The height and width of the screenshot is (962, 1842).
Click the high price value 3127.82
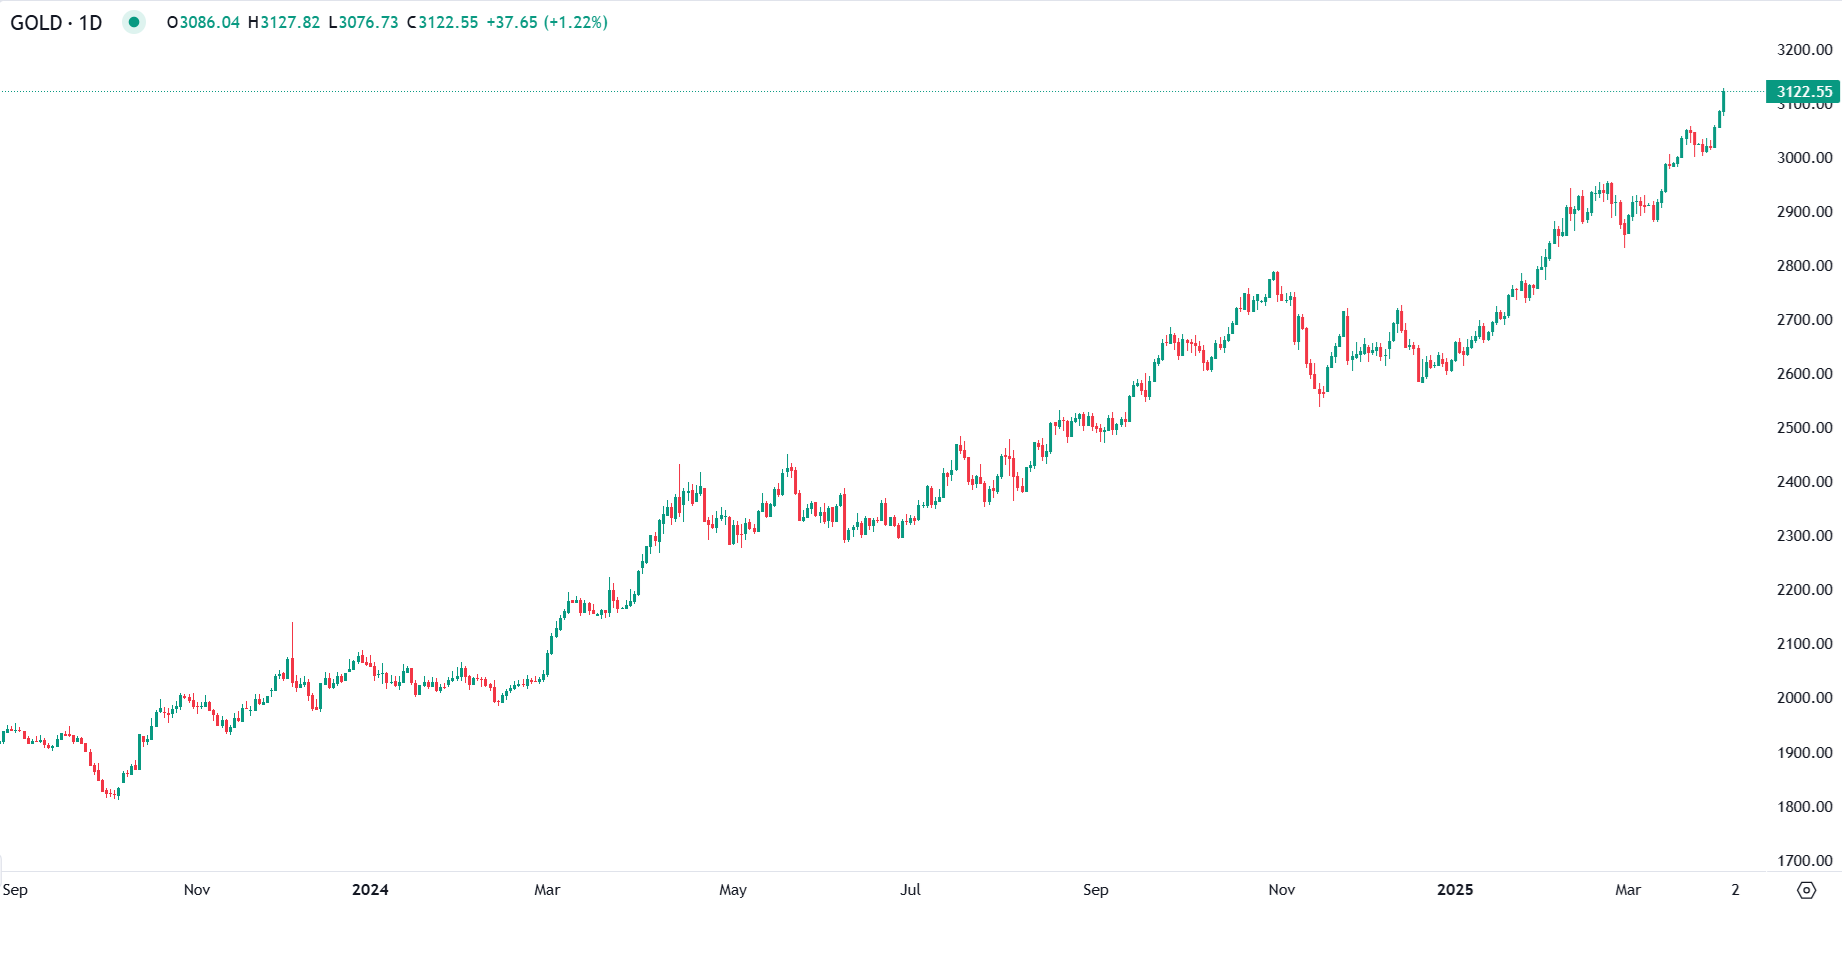pos(290,22)
